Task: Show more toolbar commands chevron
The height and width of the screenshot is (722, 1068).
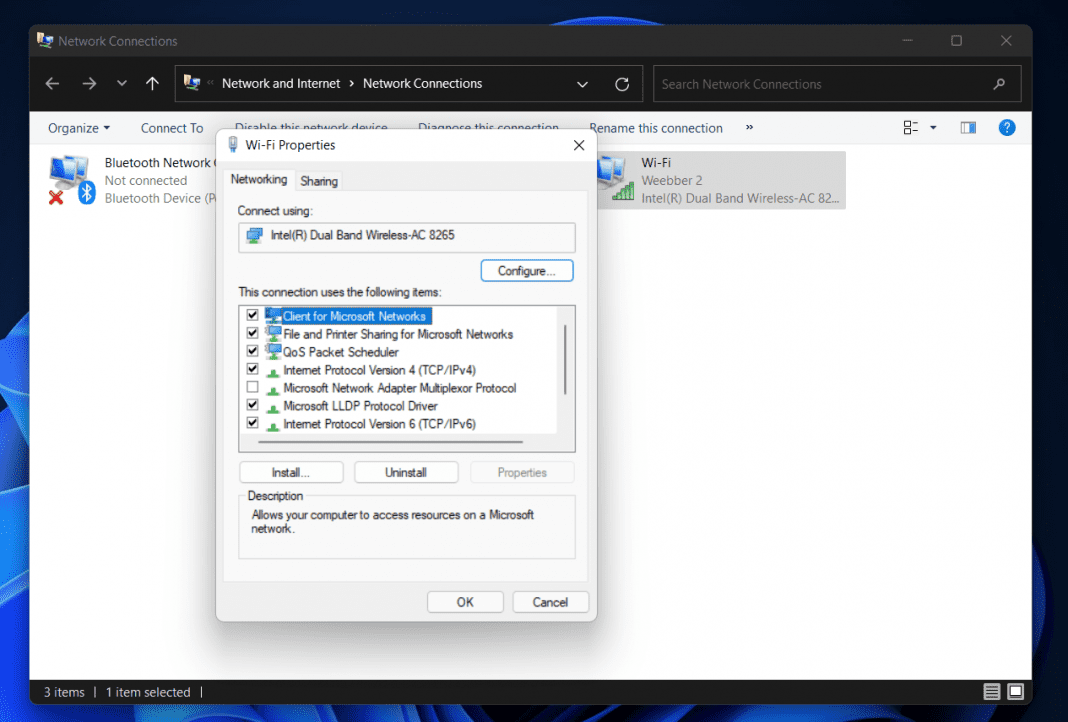Action: 749,127
